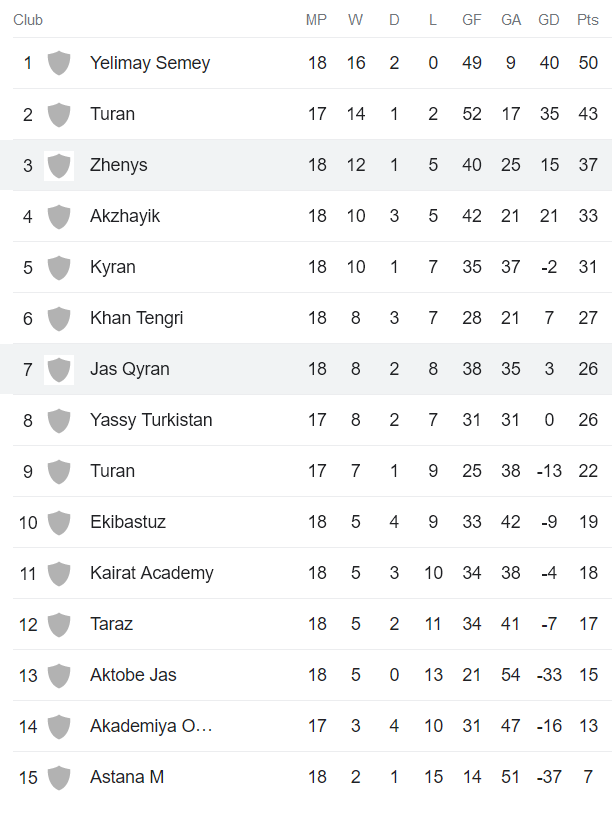Select the Jas Qyran crest icon

[x=59, y=369]
